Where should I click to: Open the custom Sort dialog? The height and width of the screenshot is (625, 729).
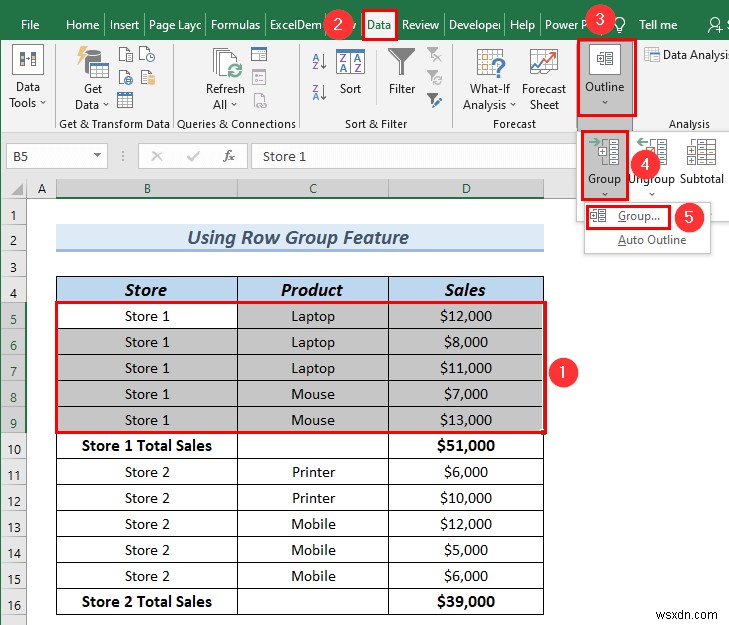(350, 72)
